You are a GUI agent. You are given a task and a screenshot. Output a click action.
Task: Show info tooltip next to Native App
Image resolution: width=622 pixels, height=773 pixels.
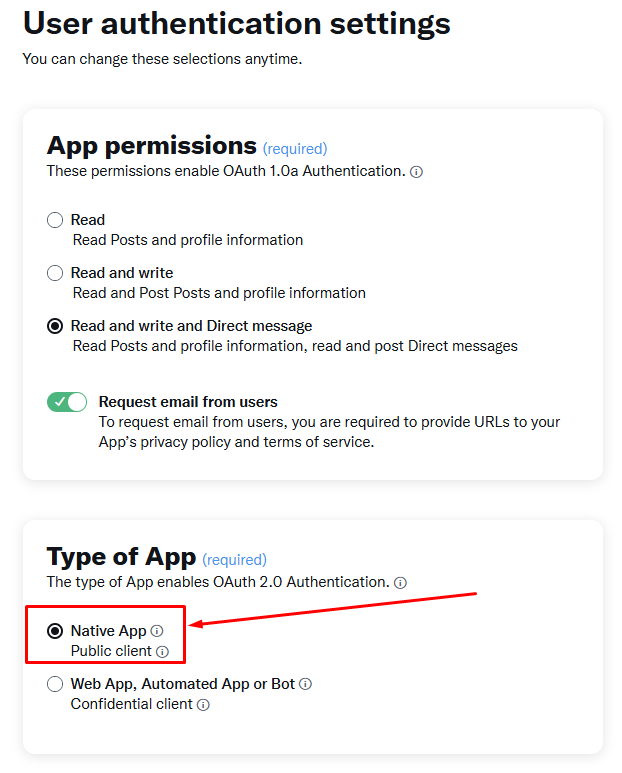pyautogui.click(x=157, y=631)
